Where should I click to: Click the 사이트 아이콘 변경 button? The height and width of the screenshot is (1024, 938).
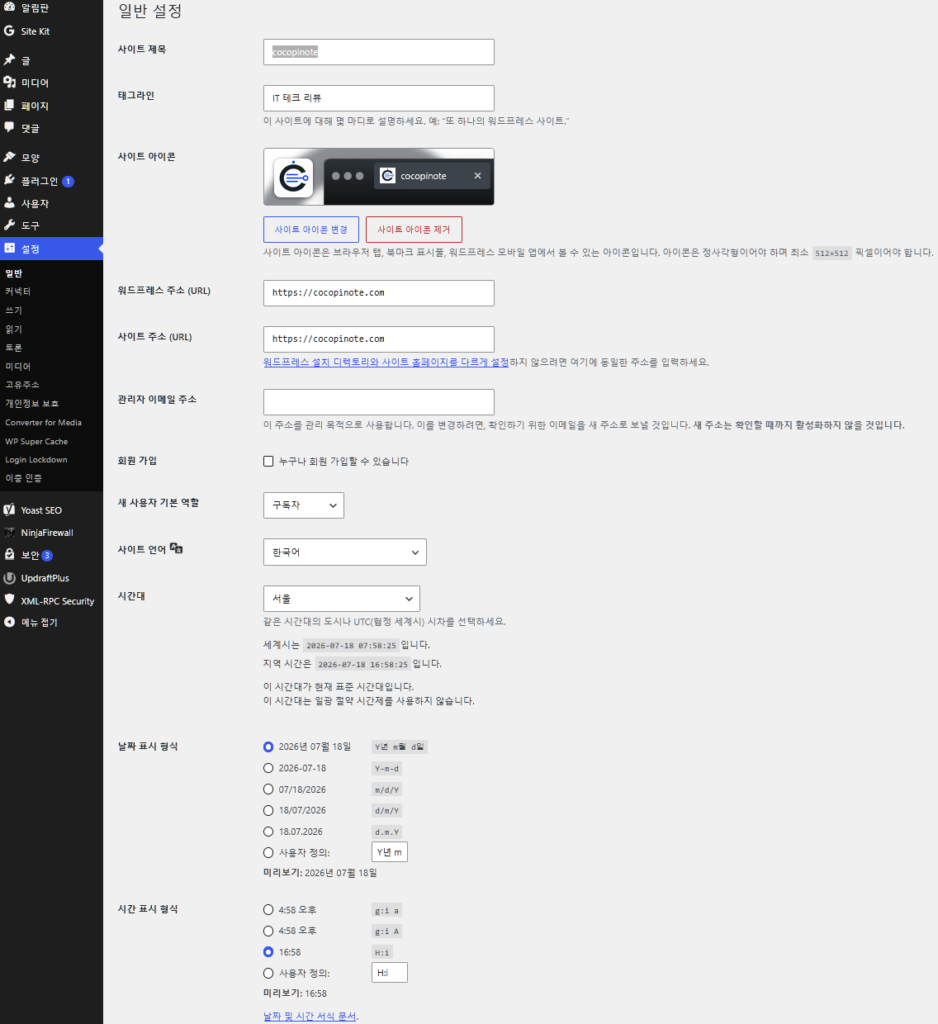click(311, 229)
